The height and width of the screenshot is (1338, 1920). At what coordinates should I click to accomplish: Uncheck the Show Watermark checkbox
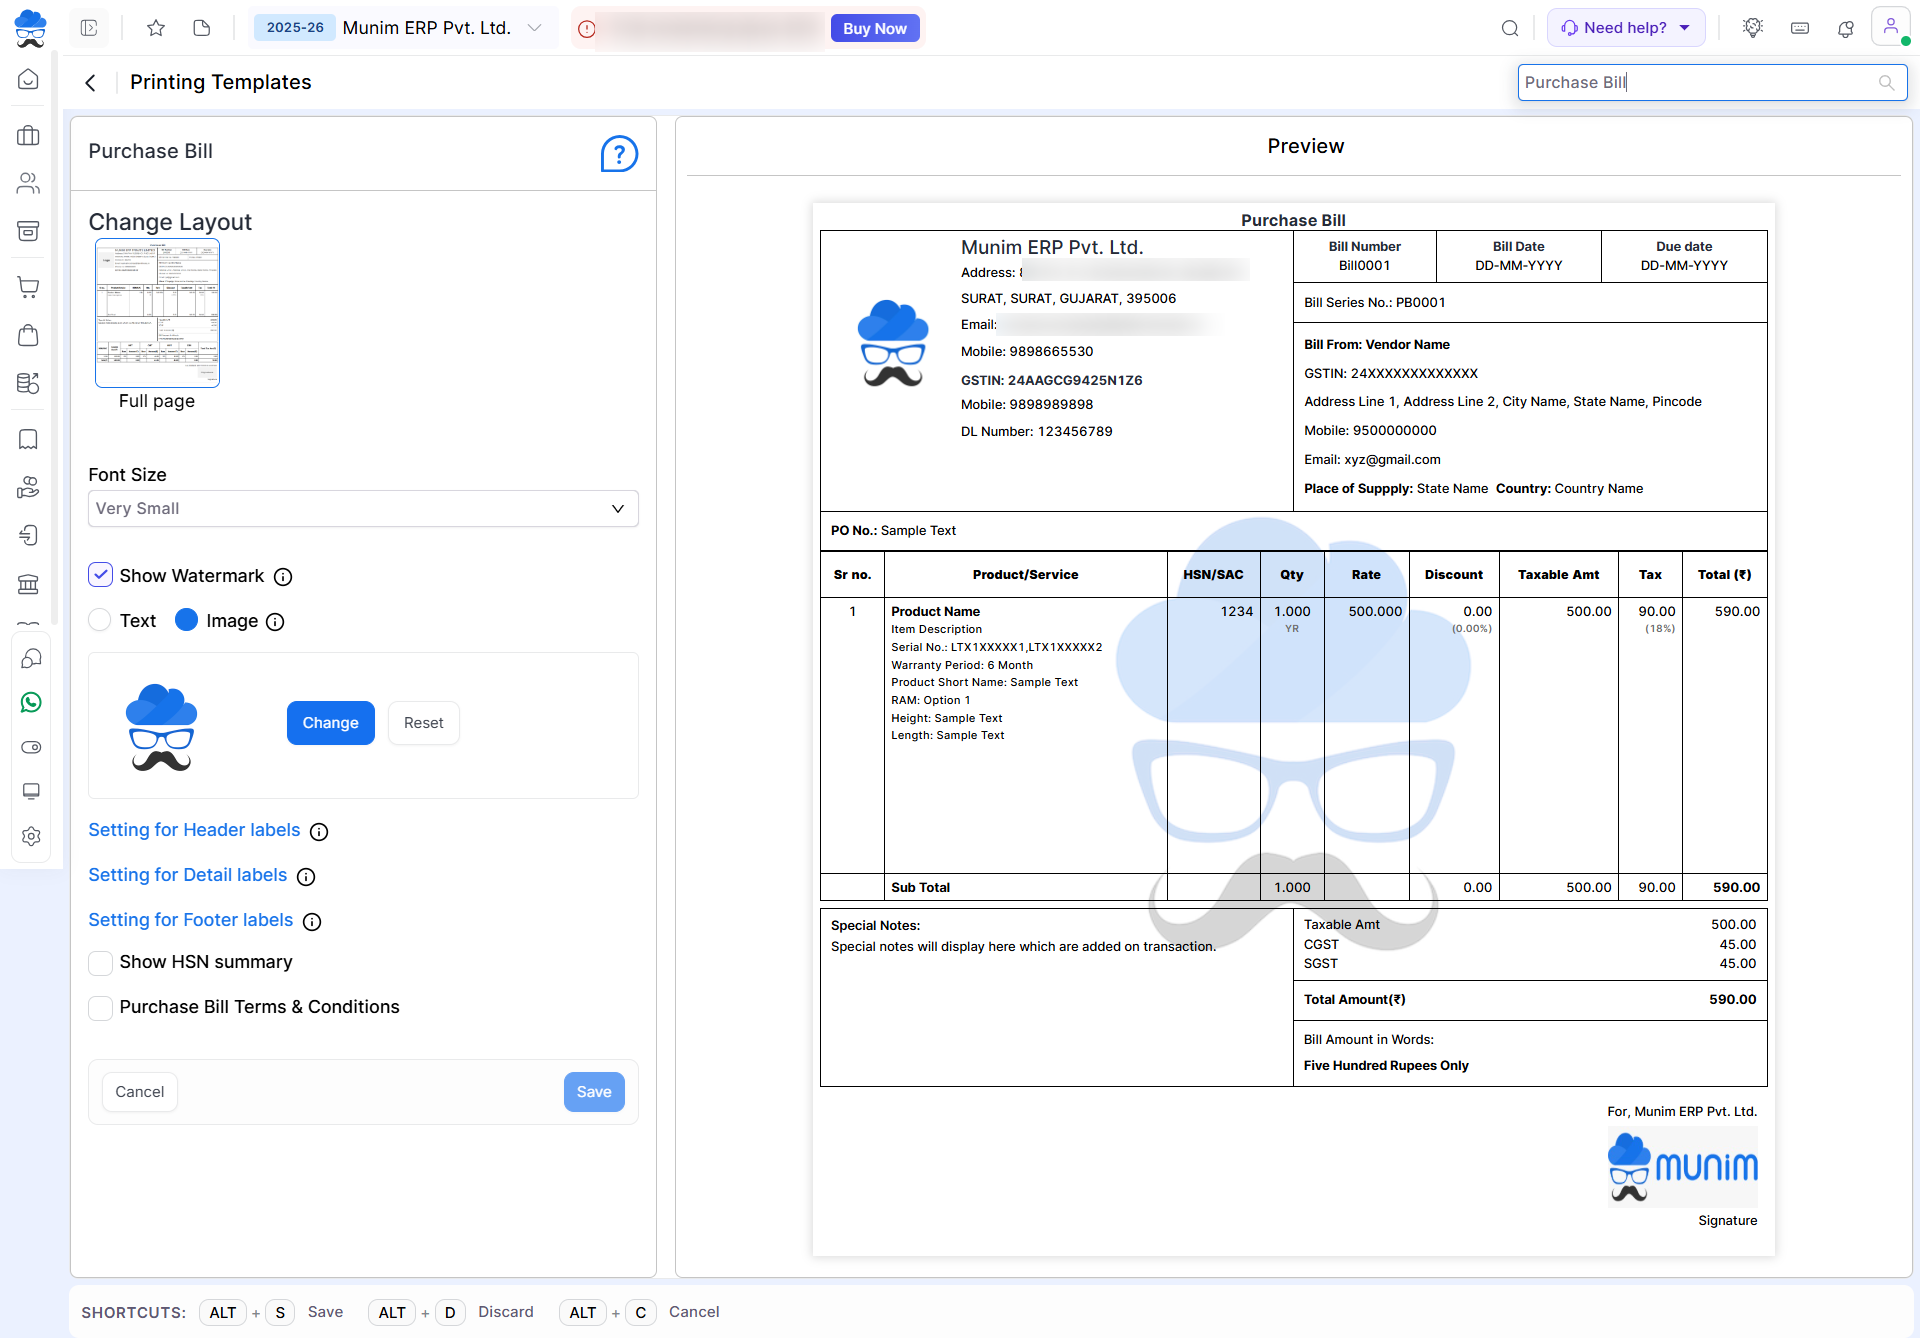pyautogui.click(x=101, y=575)
